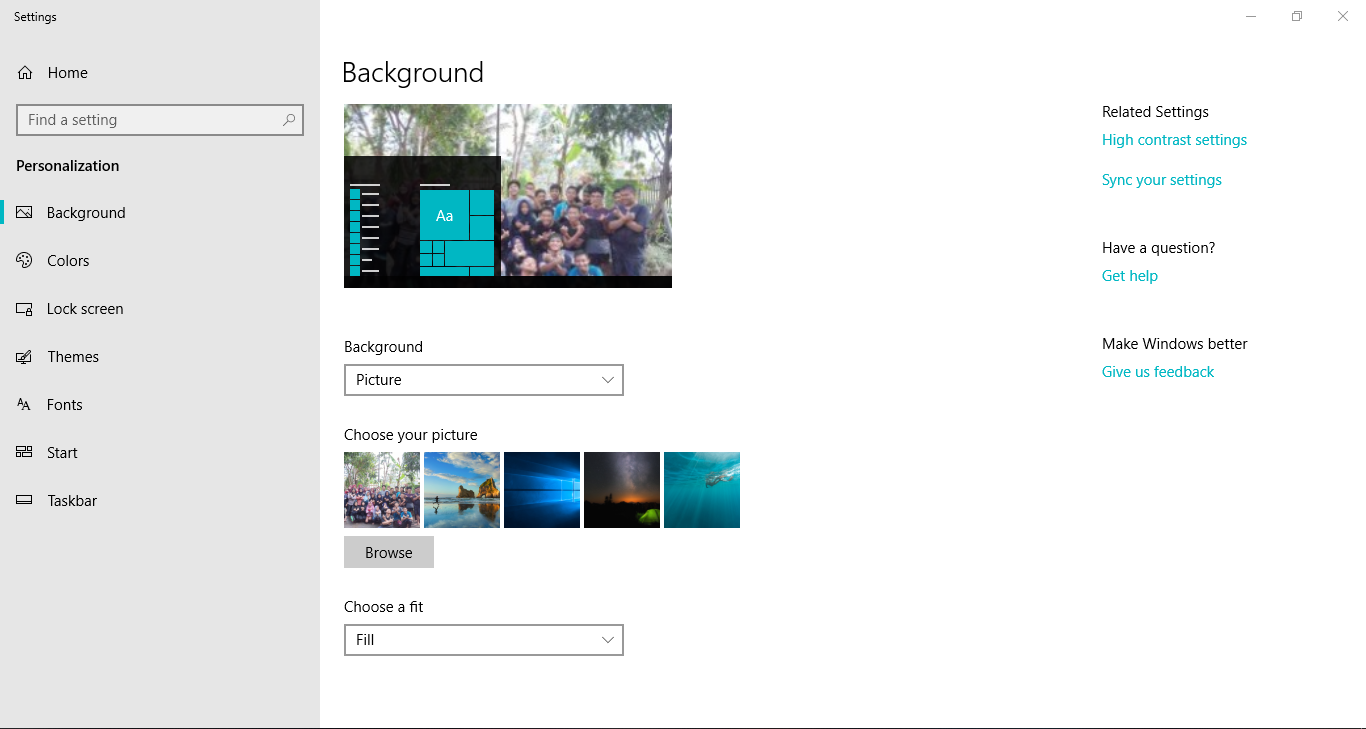Screen dimensions: 1366x729
Task: Click the Related Settings heading
Action: [x=1155, y=112]
